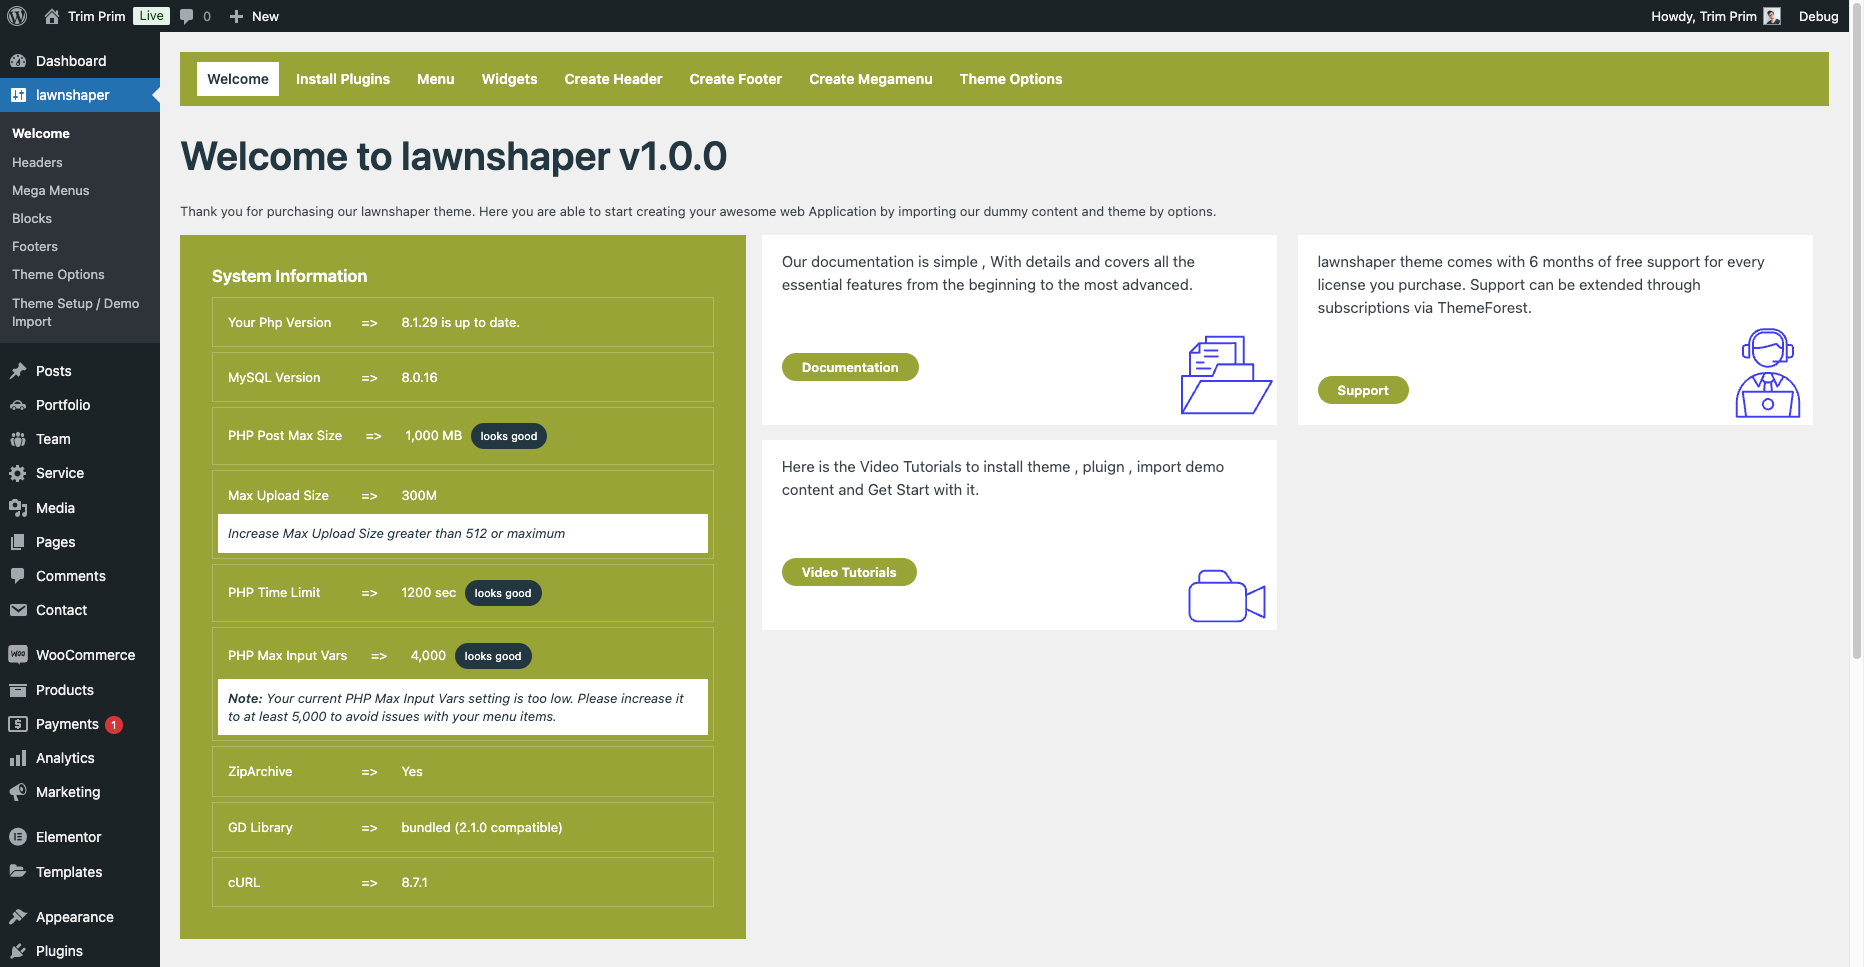Click the WordPress logo icon
The width and height of the screenshot is (1864, 967).
click(17, 16)
